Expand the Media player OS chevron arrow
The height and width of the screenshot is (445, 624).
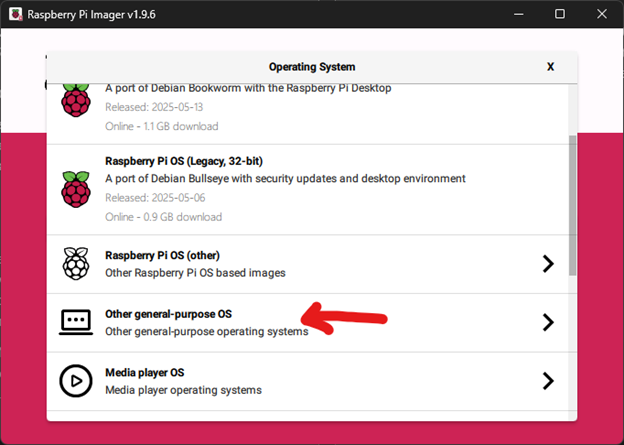coord(548,381)
